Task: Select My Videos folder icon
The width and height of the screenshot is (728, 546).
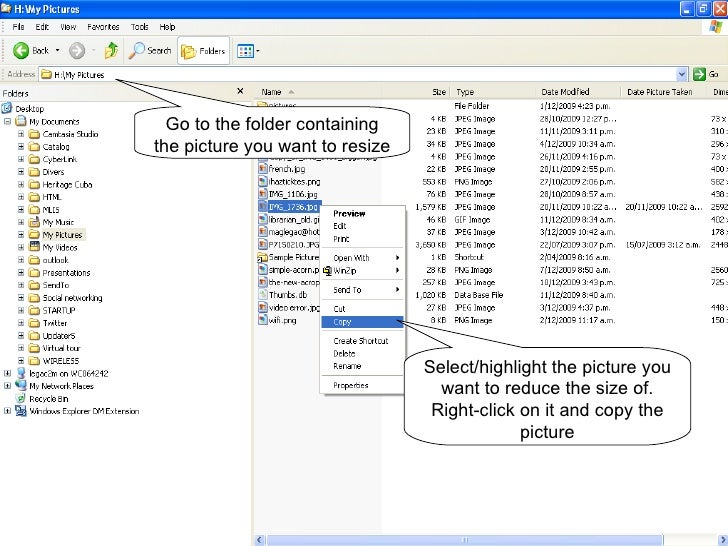Action: coord(34,247)
